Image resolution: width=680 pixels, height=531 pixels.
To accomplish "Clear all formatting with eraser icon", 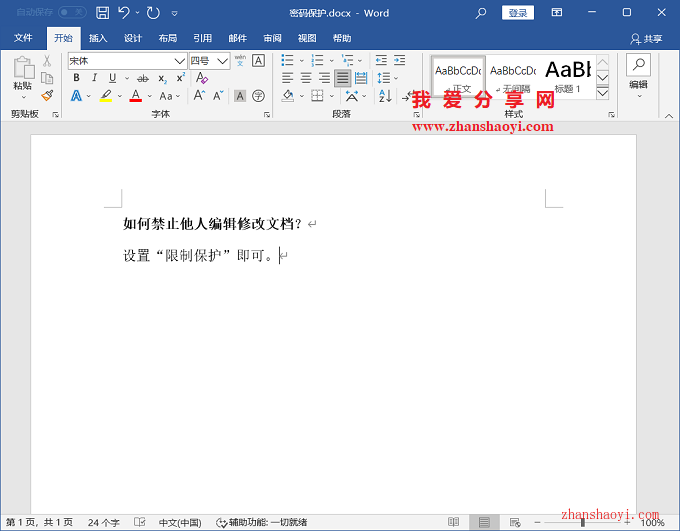I will [x=202, y=78].
